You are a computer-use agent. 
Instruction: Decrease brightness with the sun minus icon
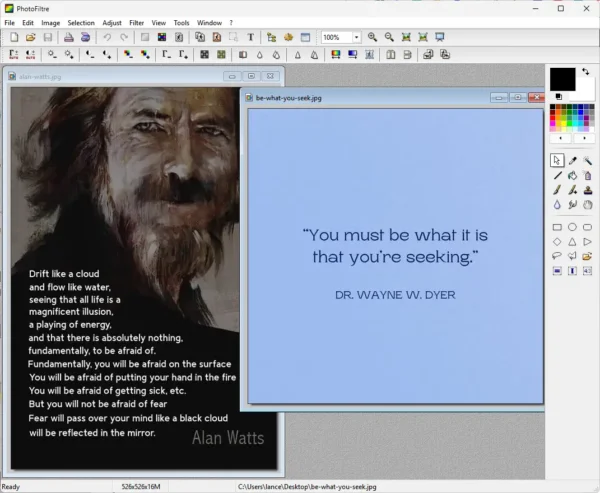click(52, 55)
